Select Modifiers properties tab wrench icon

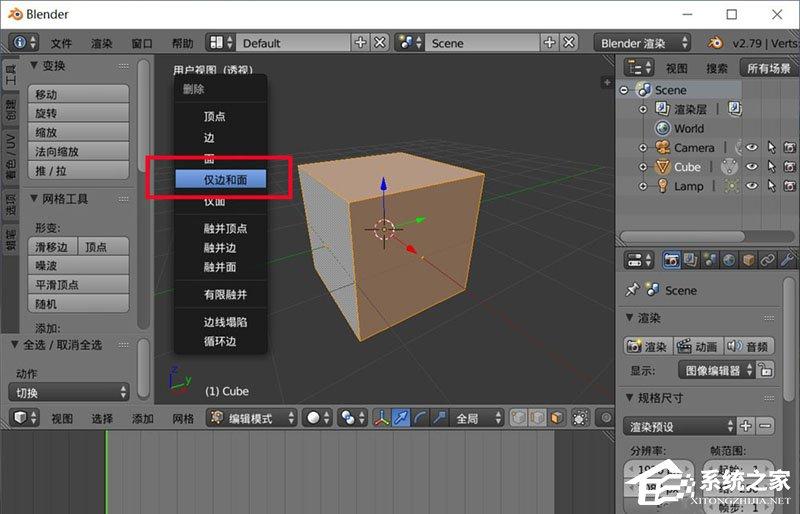tap(787, 260)
